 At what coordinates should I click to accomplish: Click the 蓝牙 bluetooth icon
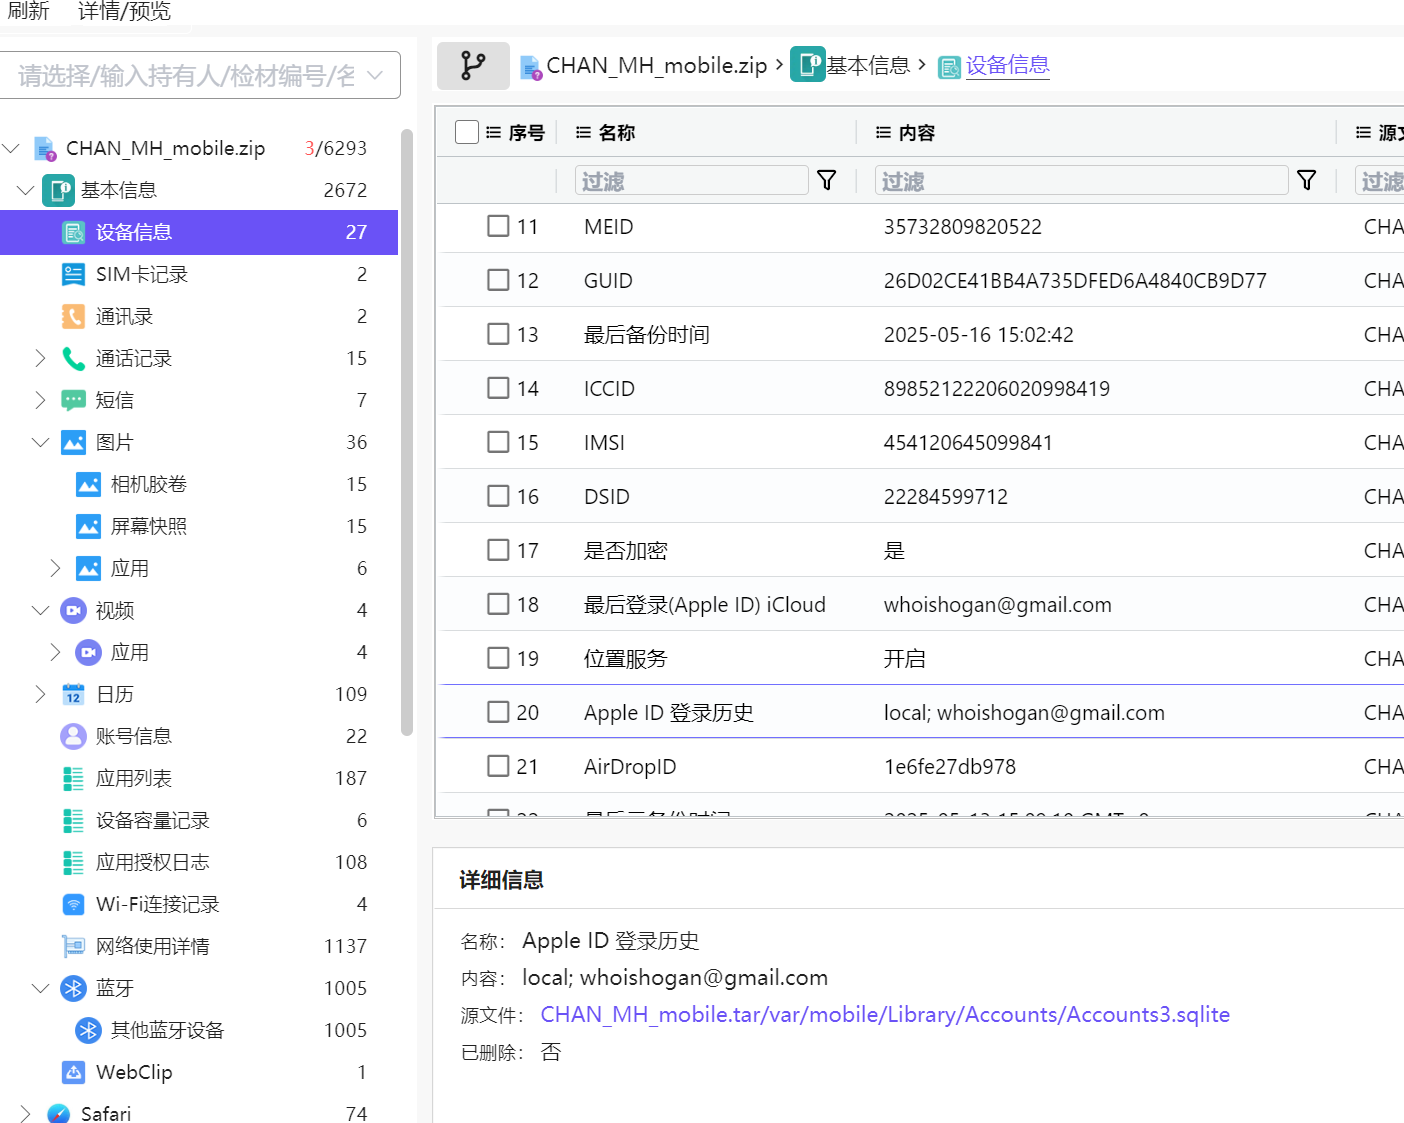(74, 988)
